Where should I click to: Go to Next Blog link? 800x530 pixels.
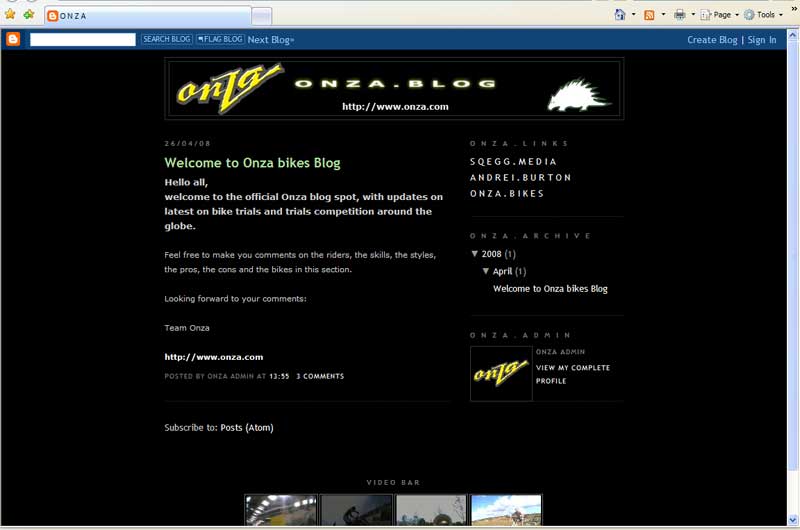click(271, 40)
